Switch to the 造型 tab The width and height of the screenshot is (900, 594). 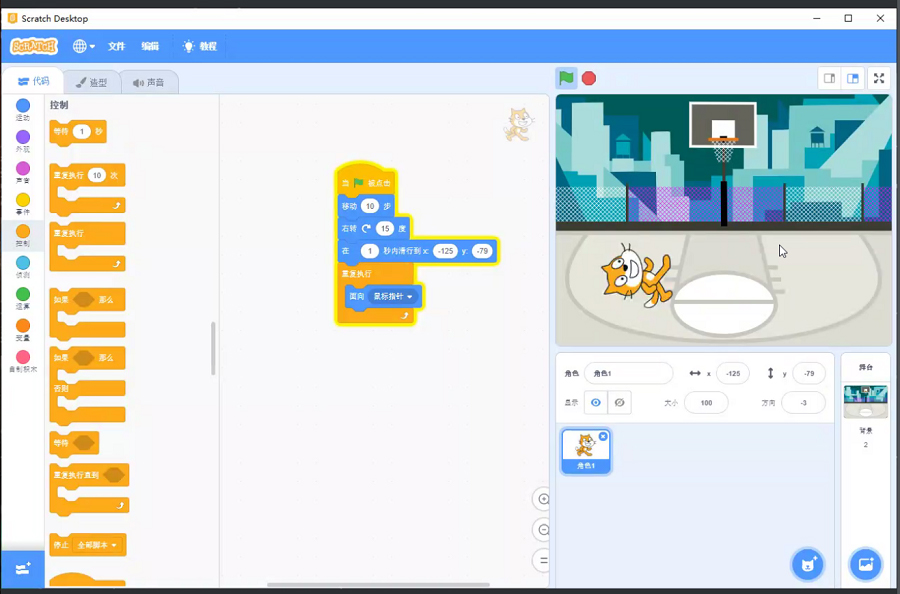click(92, 82)
